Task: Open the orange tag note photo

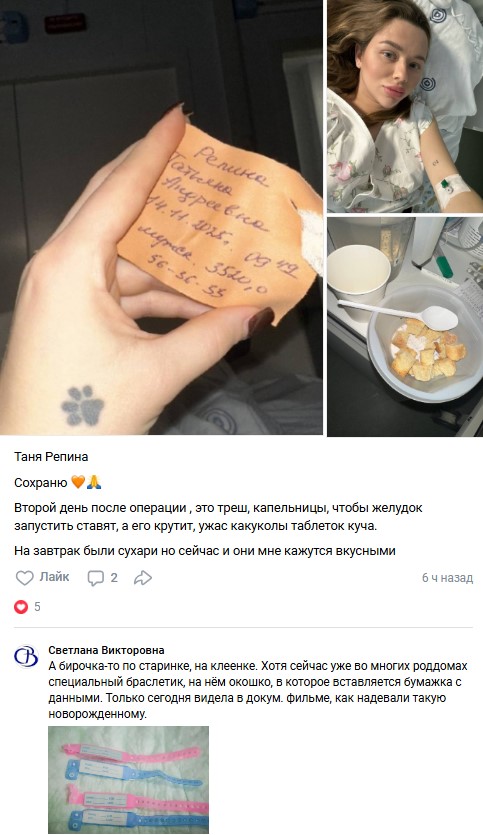Action: [161, 217]
